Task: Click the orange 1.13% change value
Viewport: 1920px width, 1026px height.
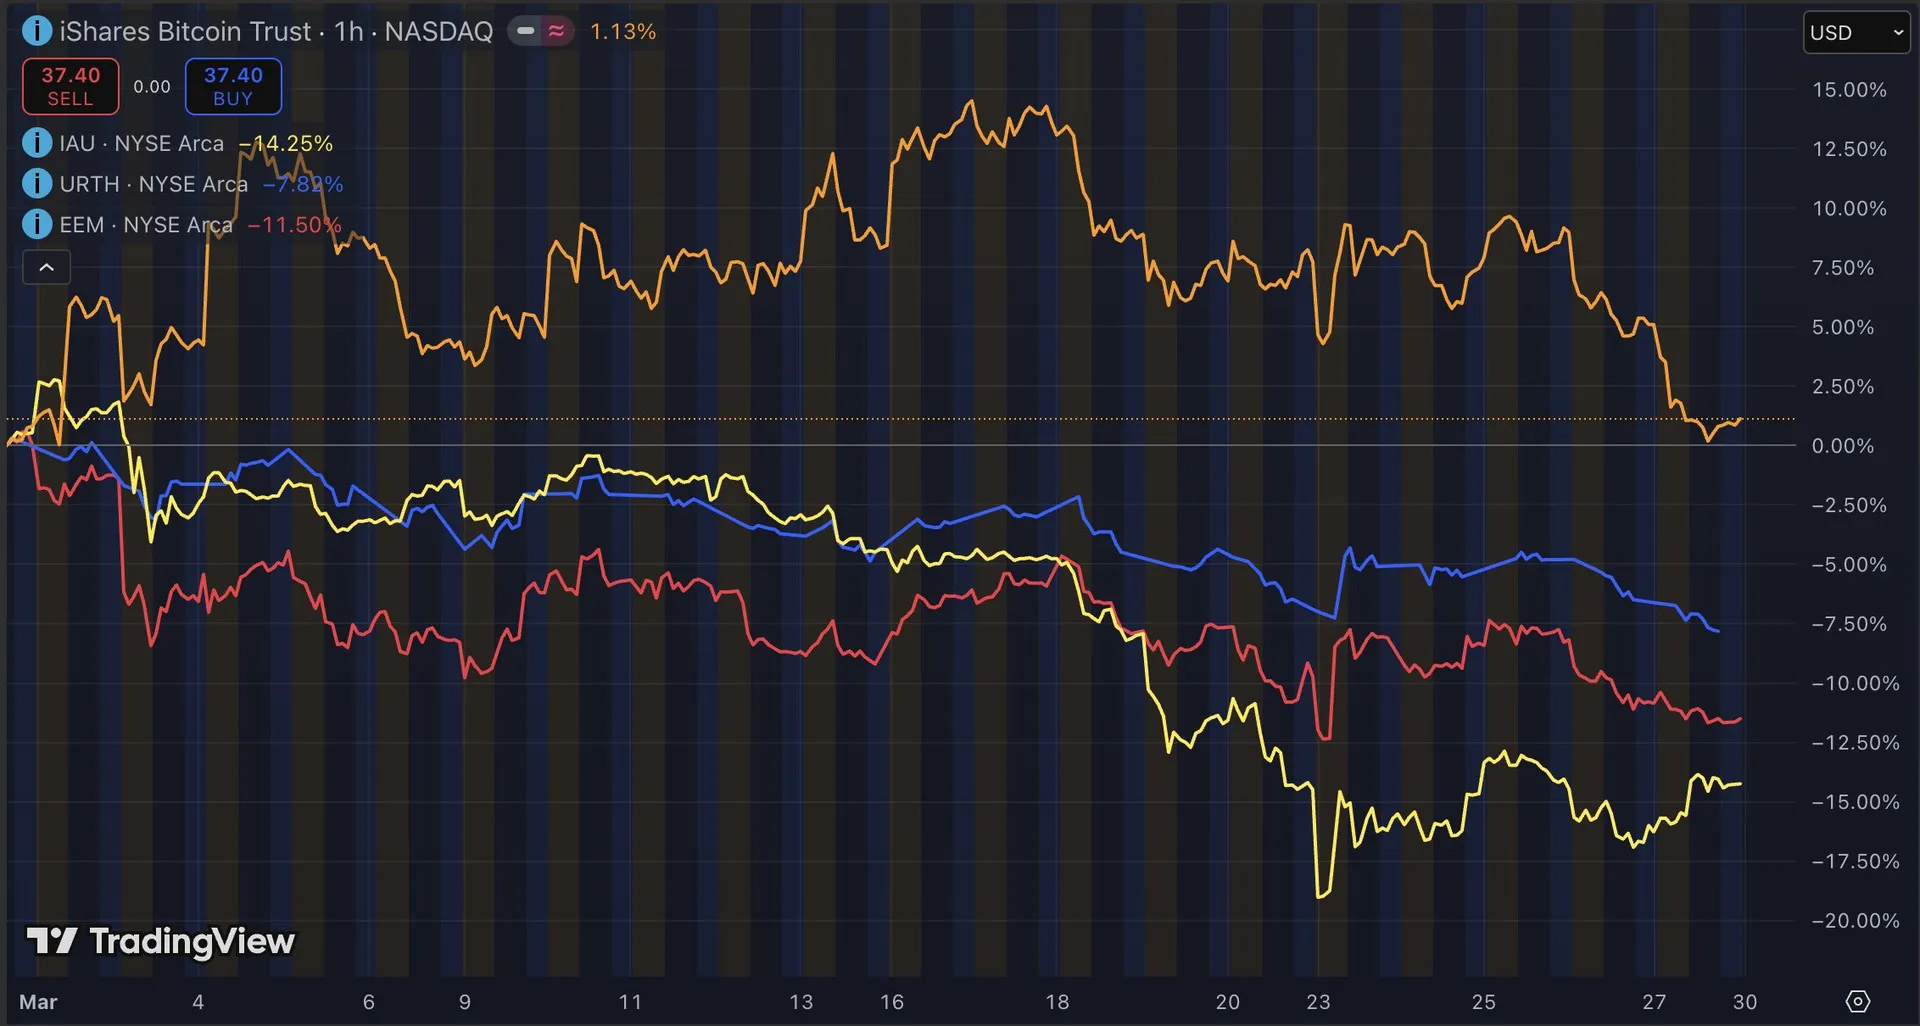Action: 622,31
